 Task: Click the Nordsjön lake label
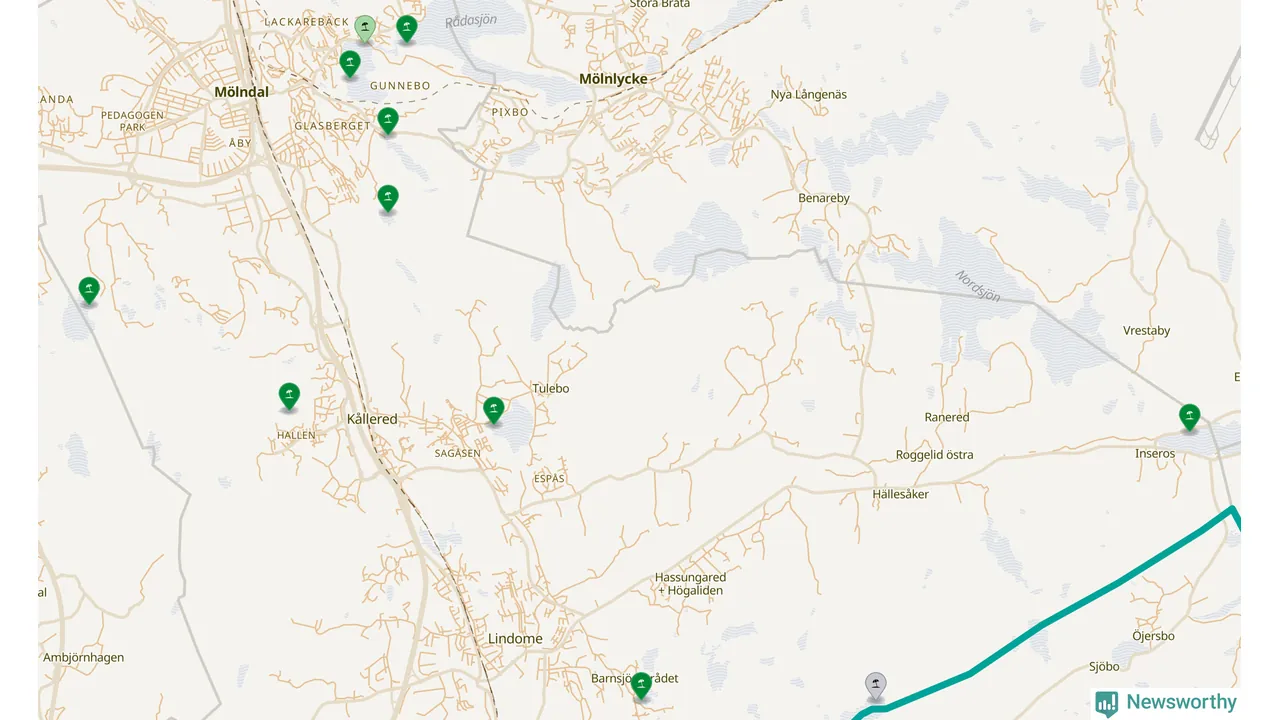coord(977,286)
